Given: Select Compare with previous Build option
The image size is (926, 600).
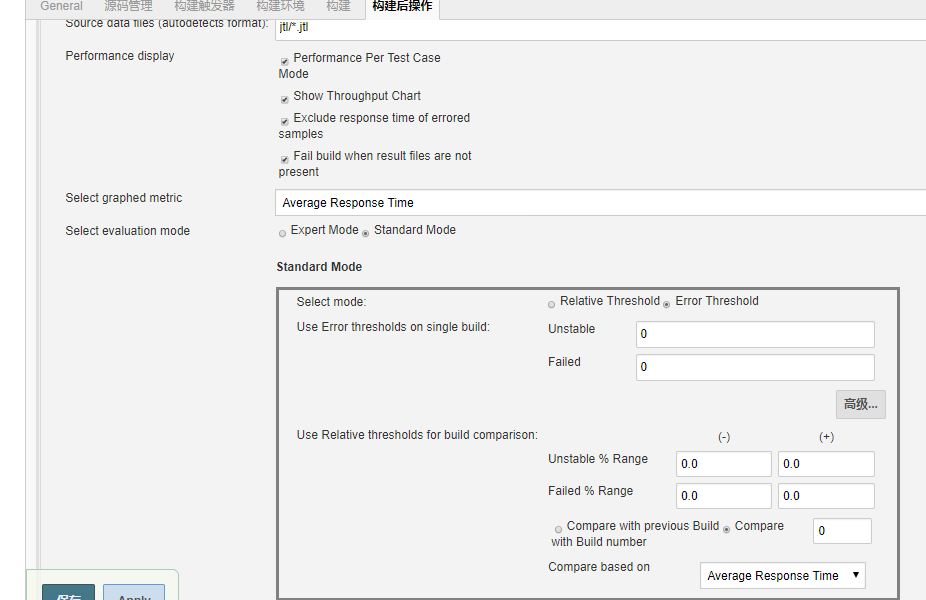Looking at the screenshot, I should pos(559,528).
